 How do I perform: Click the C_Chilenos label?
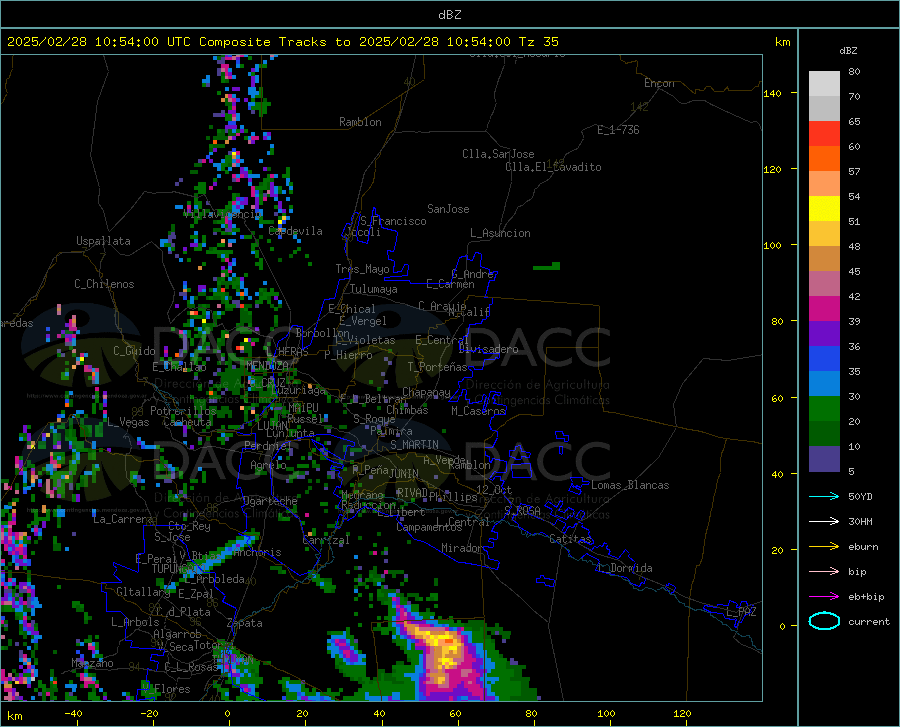tap(104, 284)
